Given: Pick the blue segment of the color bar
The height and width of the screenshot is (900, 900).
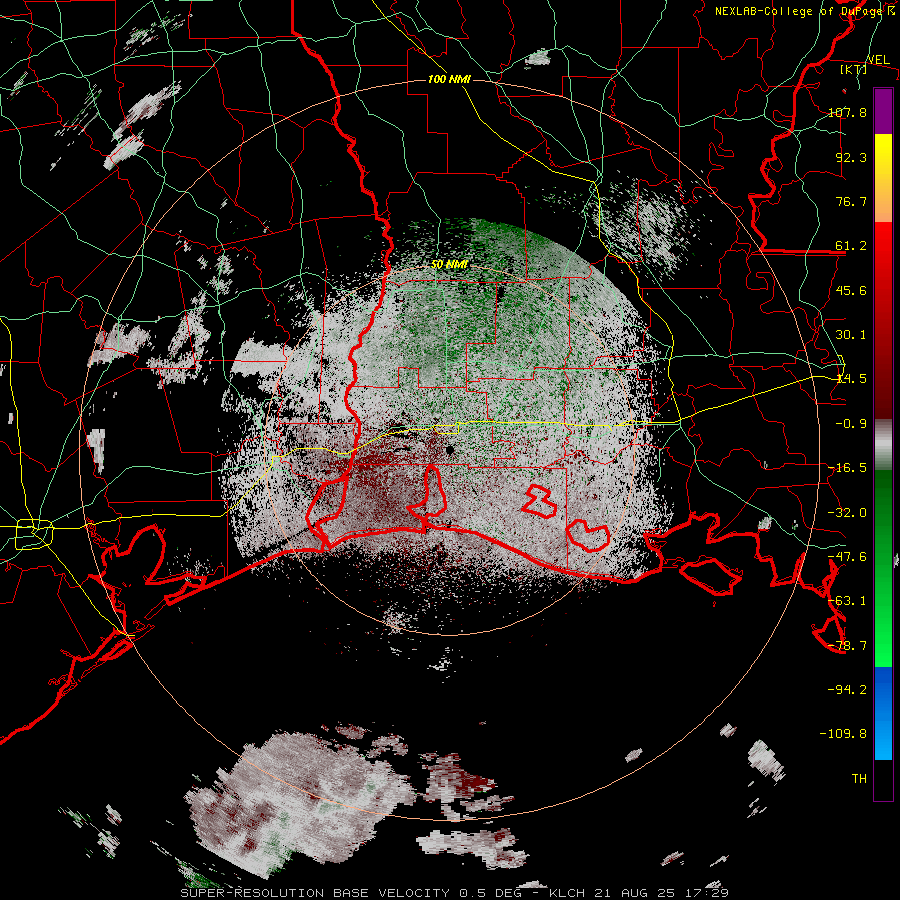Looking at the screenshot, I should pyautogui.click(x=883, y=713).
